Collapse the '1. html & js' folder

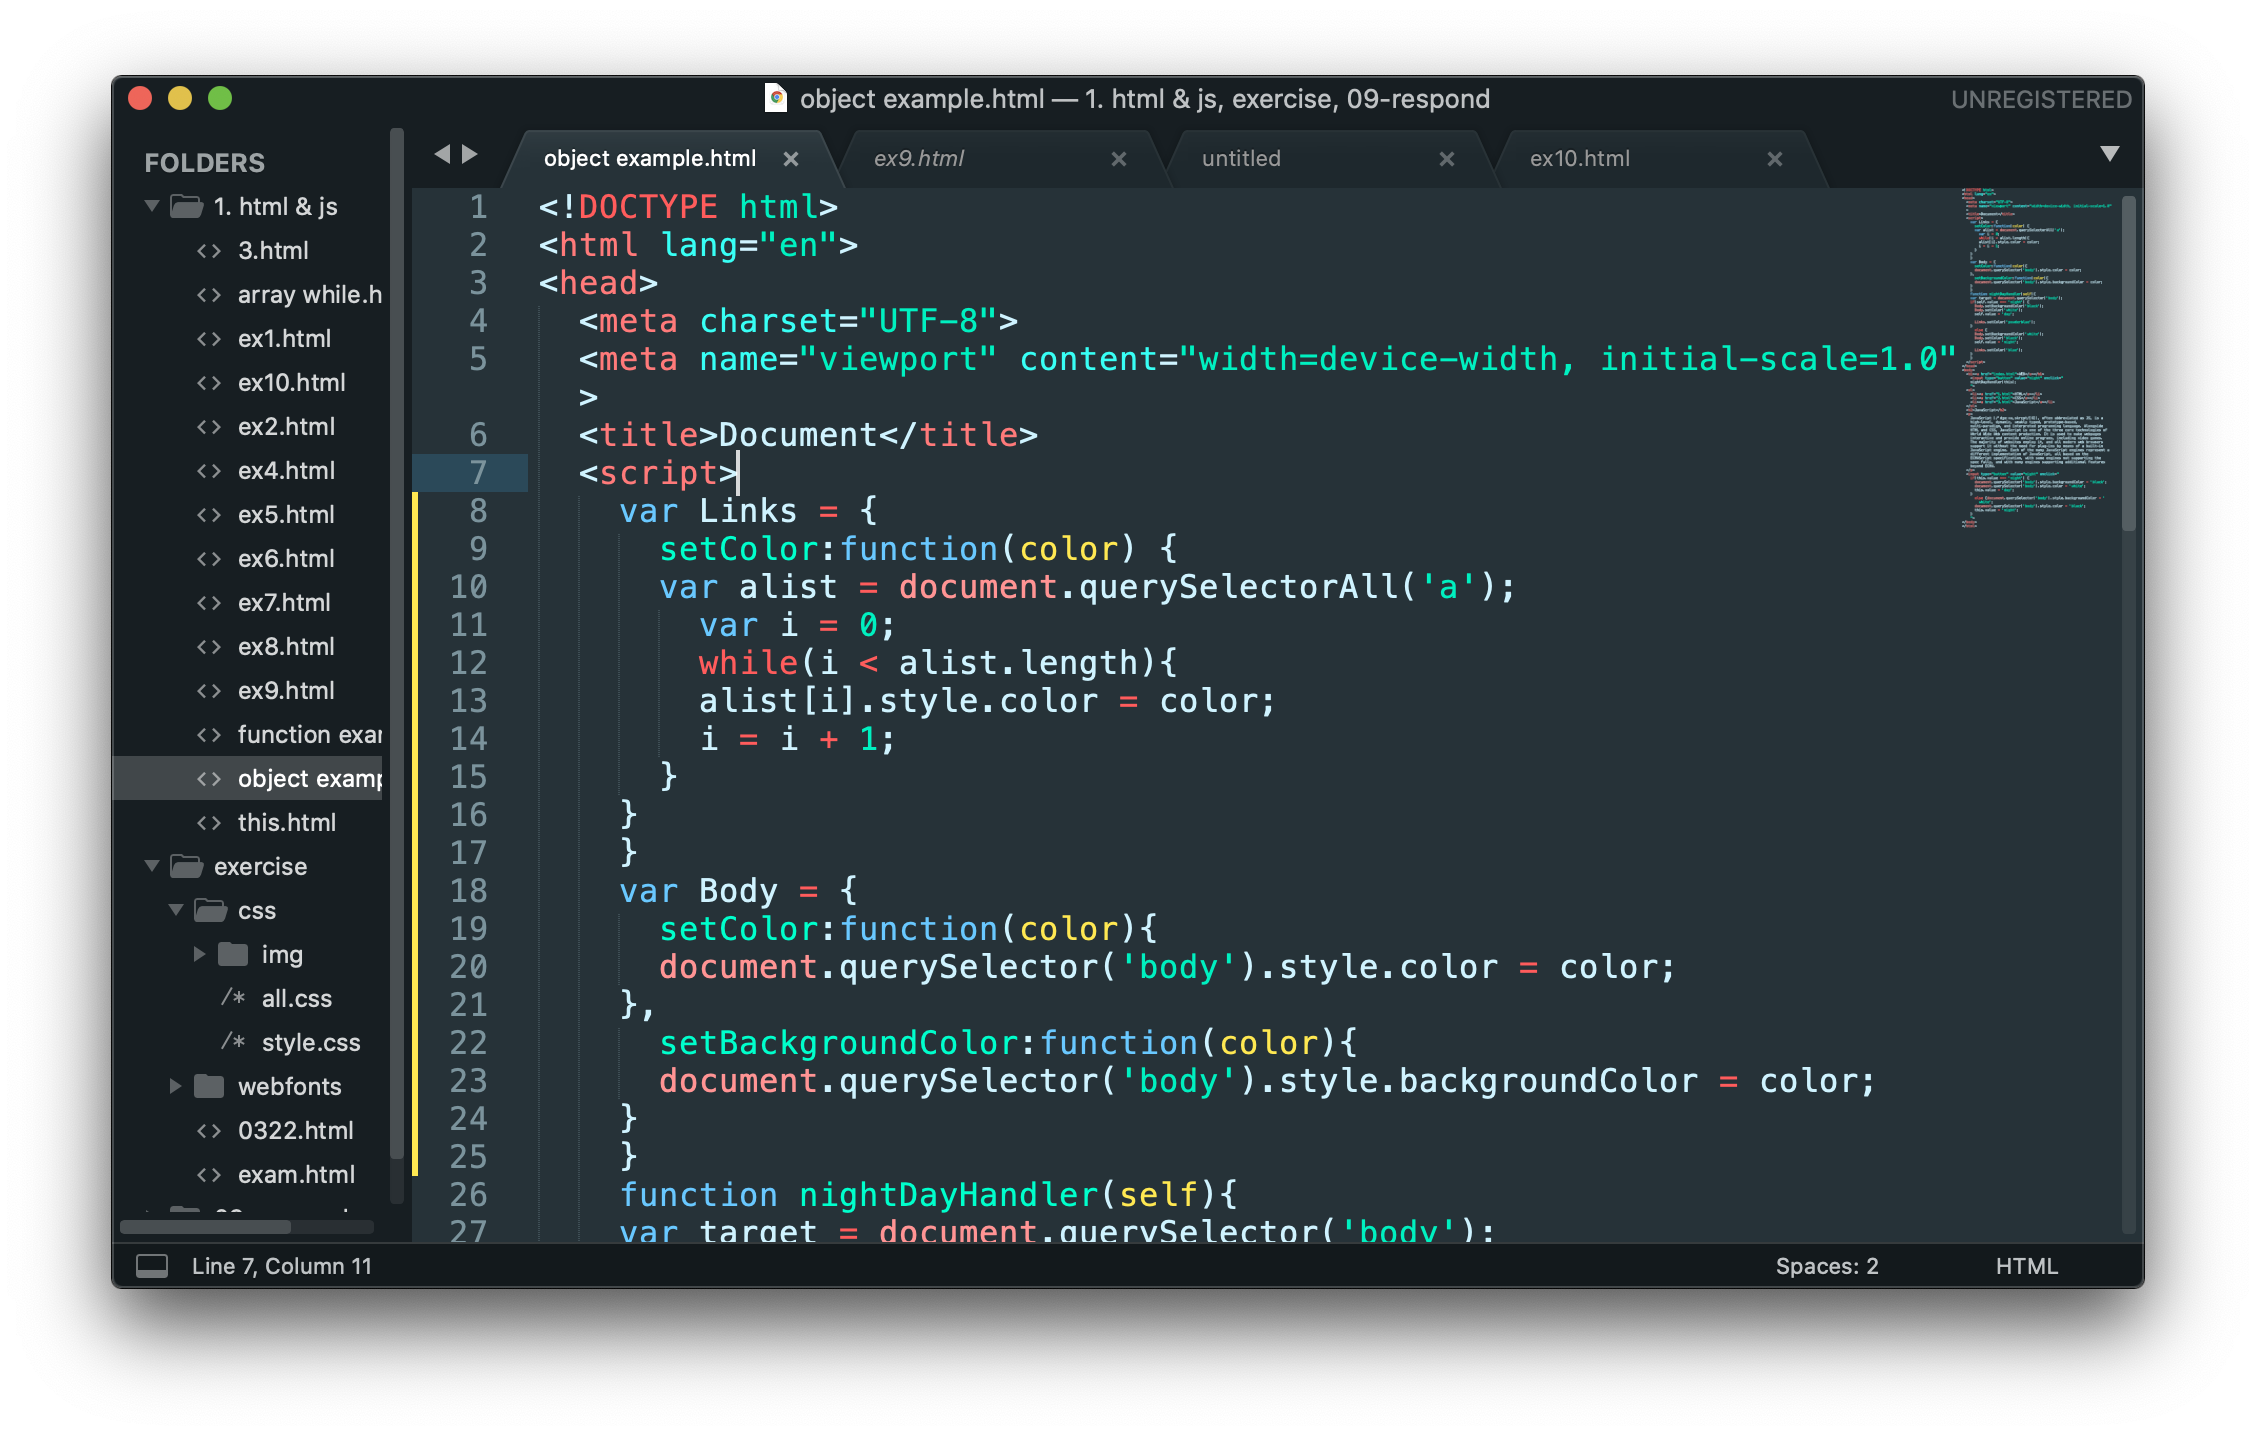tap(152, 207)
